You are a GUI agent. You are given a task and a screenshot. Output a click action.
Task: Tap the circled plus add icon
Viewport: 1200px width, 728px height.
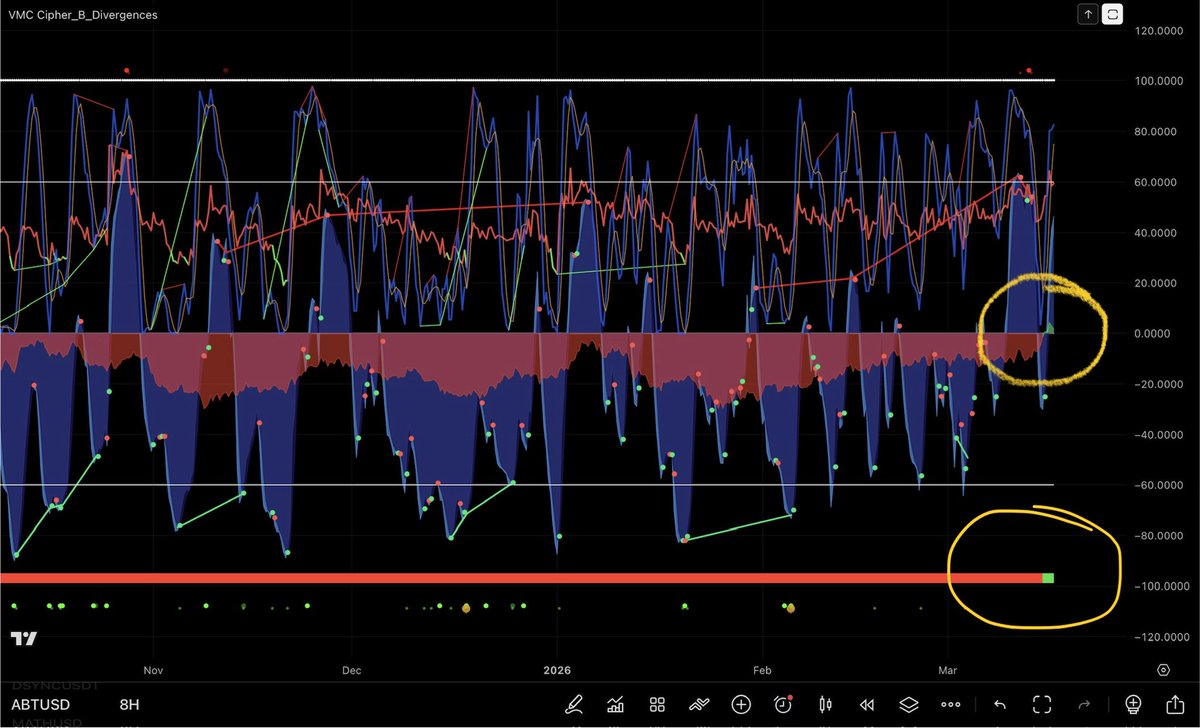[x=741, y=704]
